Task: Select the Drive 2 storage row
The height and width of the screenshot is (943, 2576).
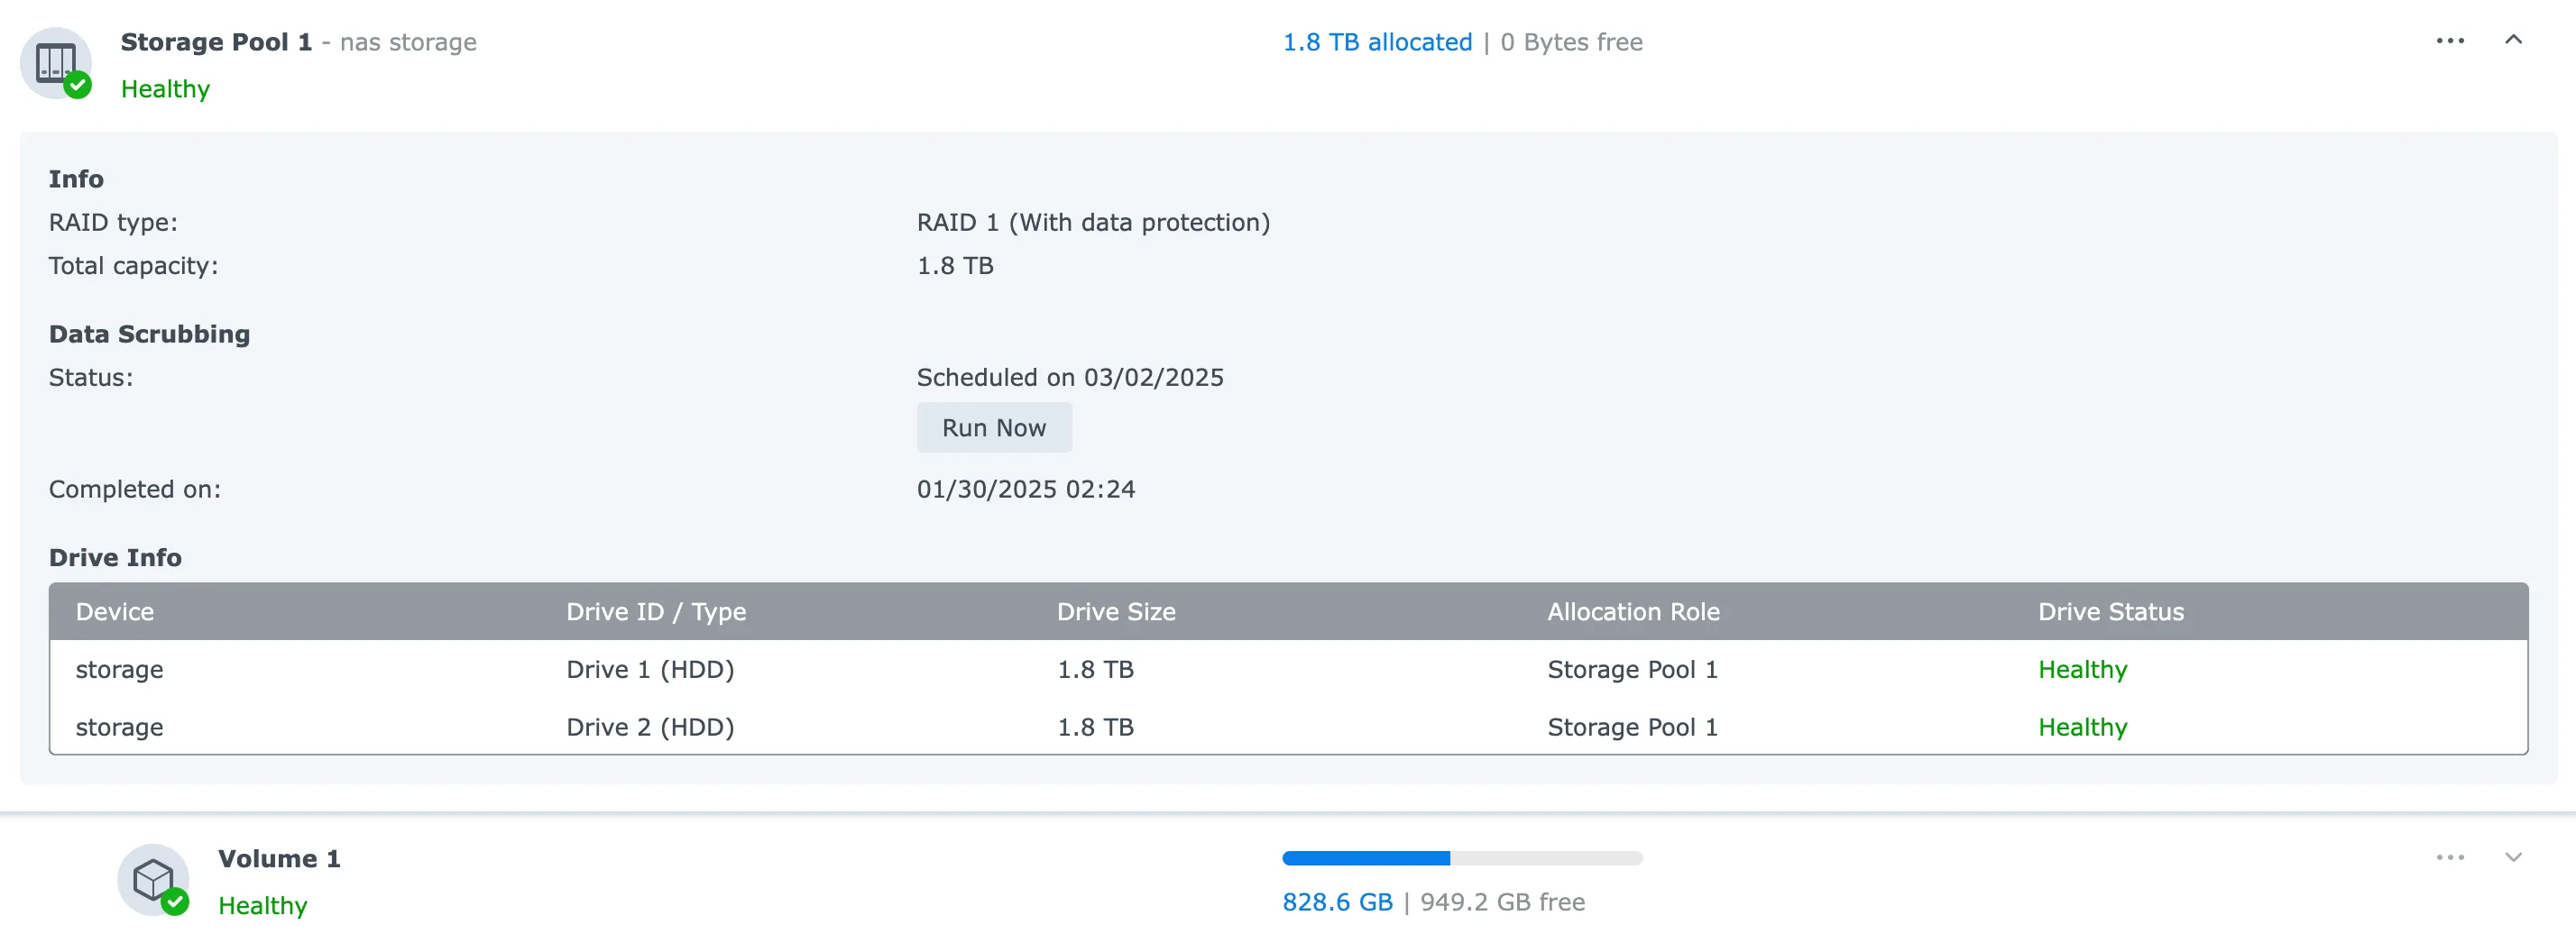Action: 119,727
